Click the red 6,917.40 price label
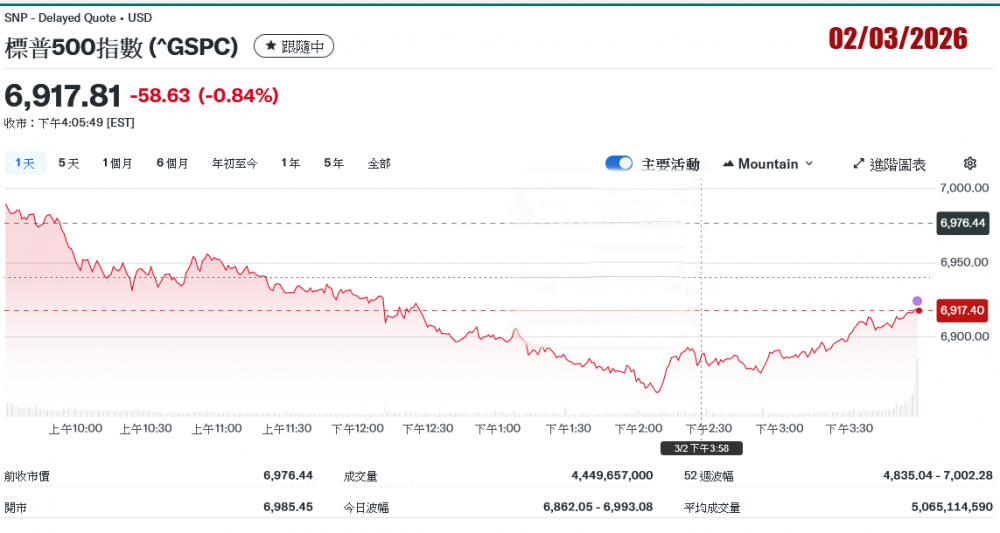1000x533 pixels. coord(962,311)
